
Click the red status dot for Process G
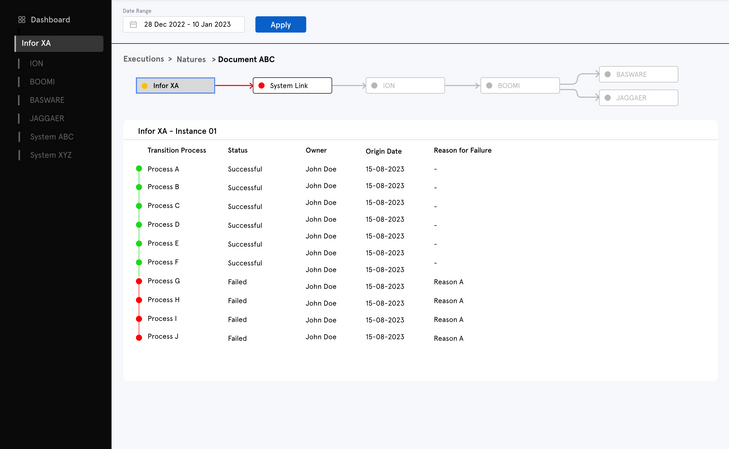(139, 281)
